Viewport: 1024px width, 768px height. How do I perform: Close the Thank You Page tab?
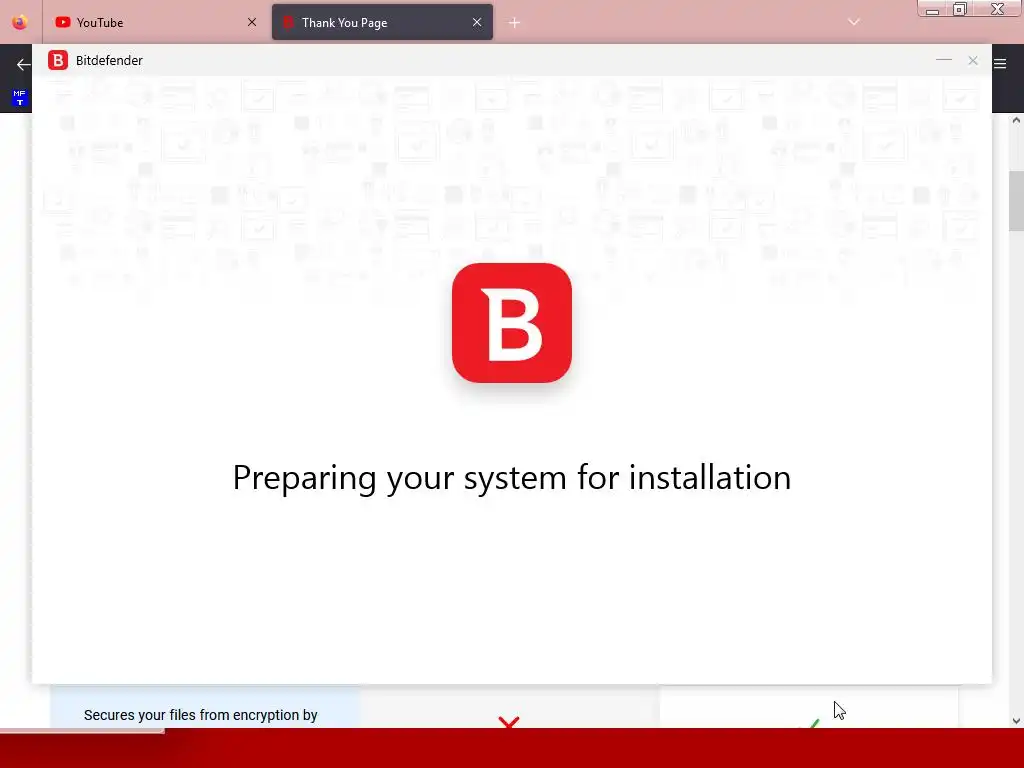[477, 22]
